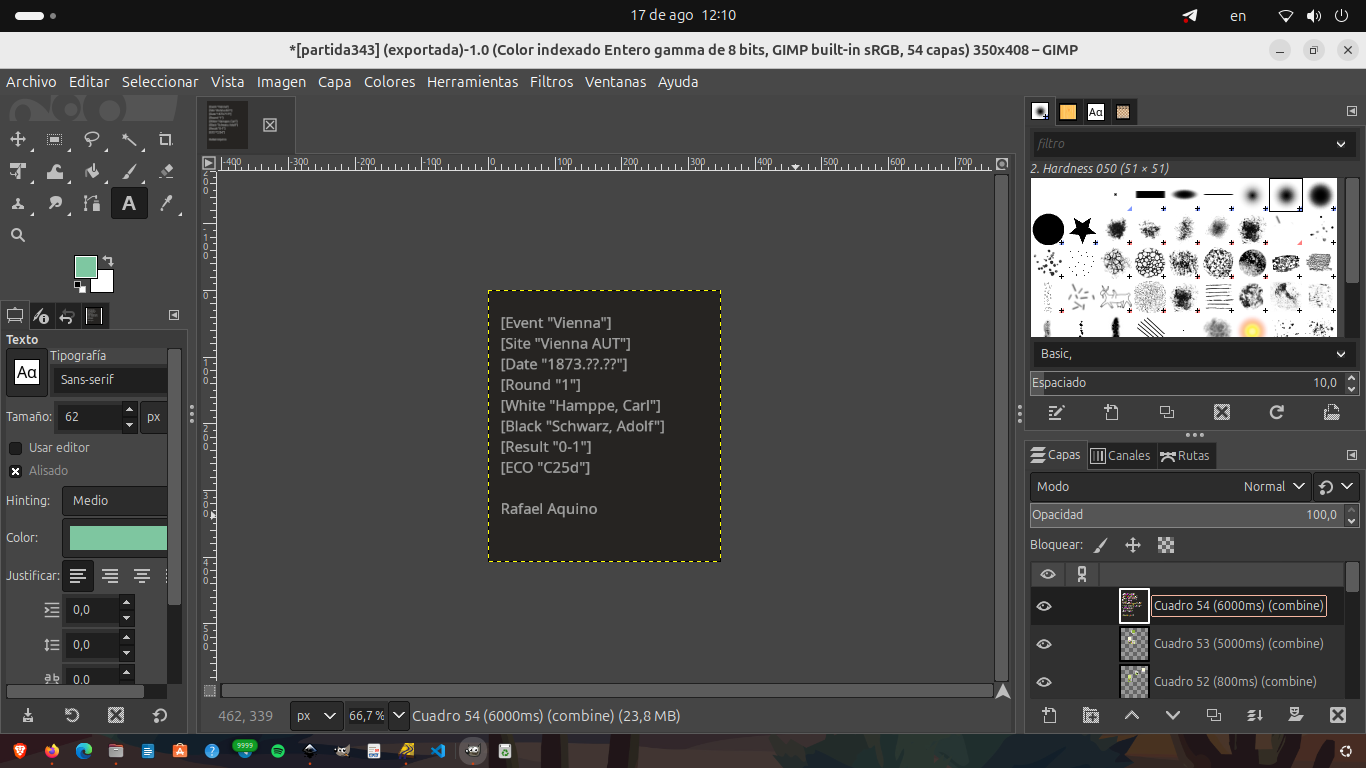The height and width of the screenshot is (768, 1366).
Task: Select the Paintbrush tool
Action: click(x=129, y=171)
